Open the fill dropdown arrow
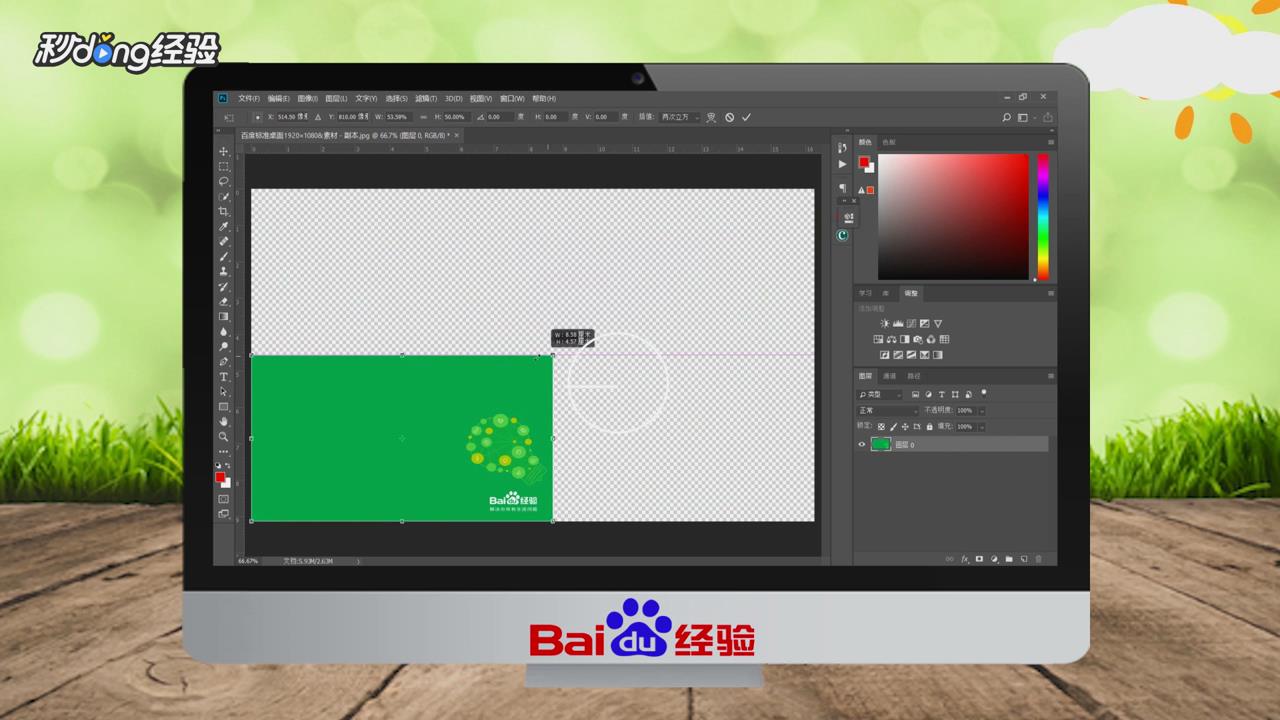The height and width of the screenshot is (720, 1280). tap(981, 427)
